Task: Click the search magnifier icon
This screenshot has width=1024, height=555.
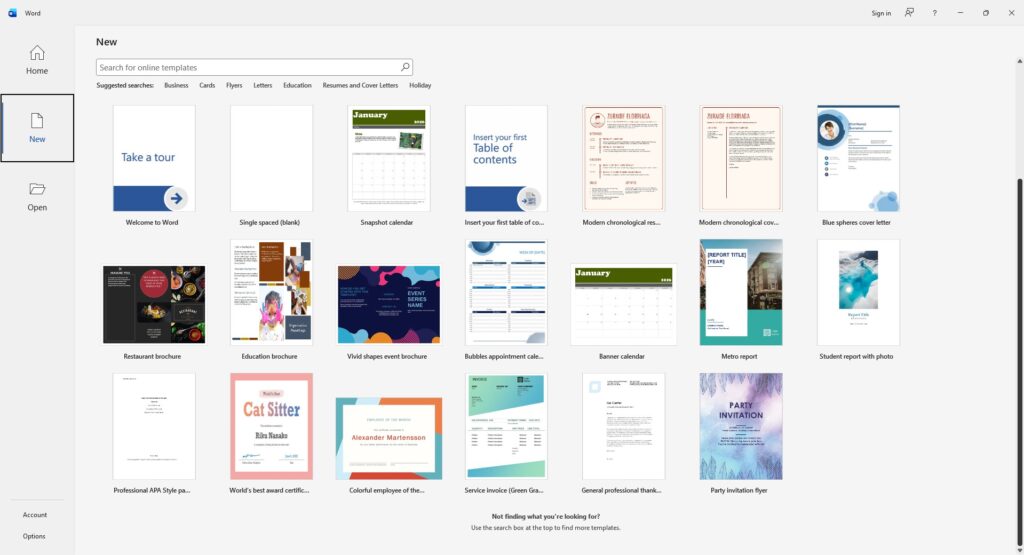Action: coord(405,67)
